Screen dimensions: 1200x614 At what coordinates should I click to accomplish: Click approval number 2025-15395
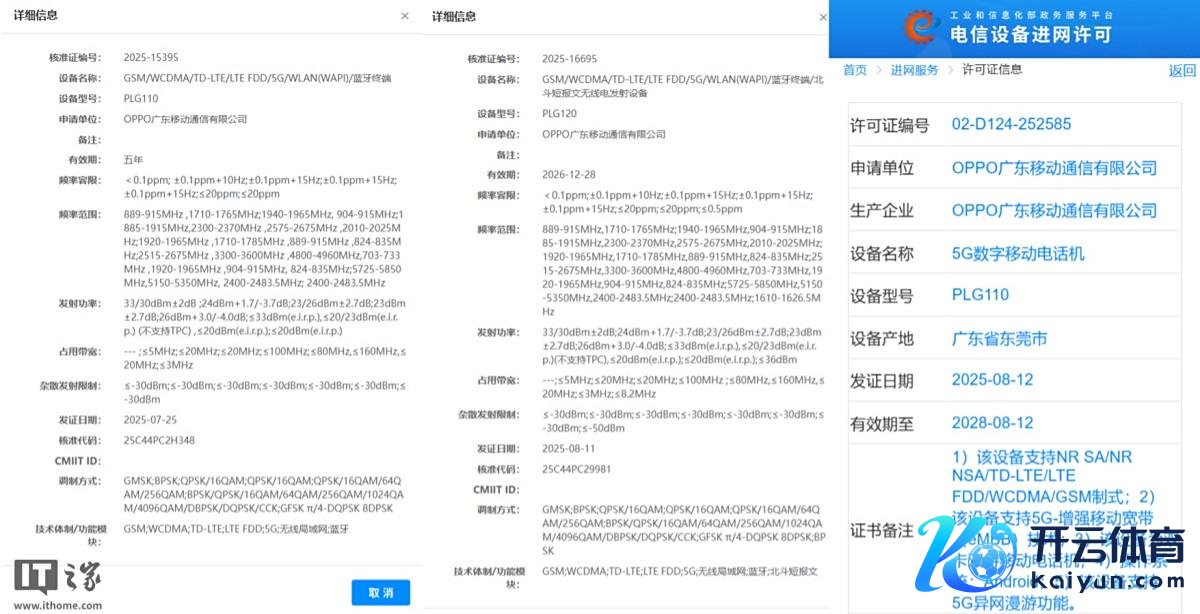coord(151,58)
